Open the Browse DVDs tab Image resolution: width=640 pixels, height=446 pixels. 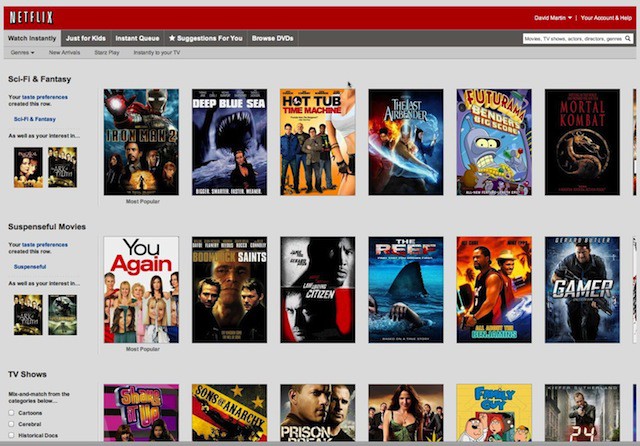click(273, 38)
